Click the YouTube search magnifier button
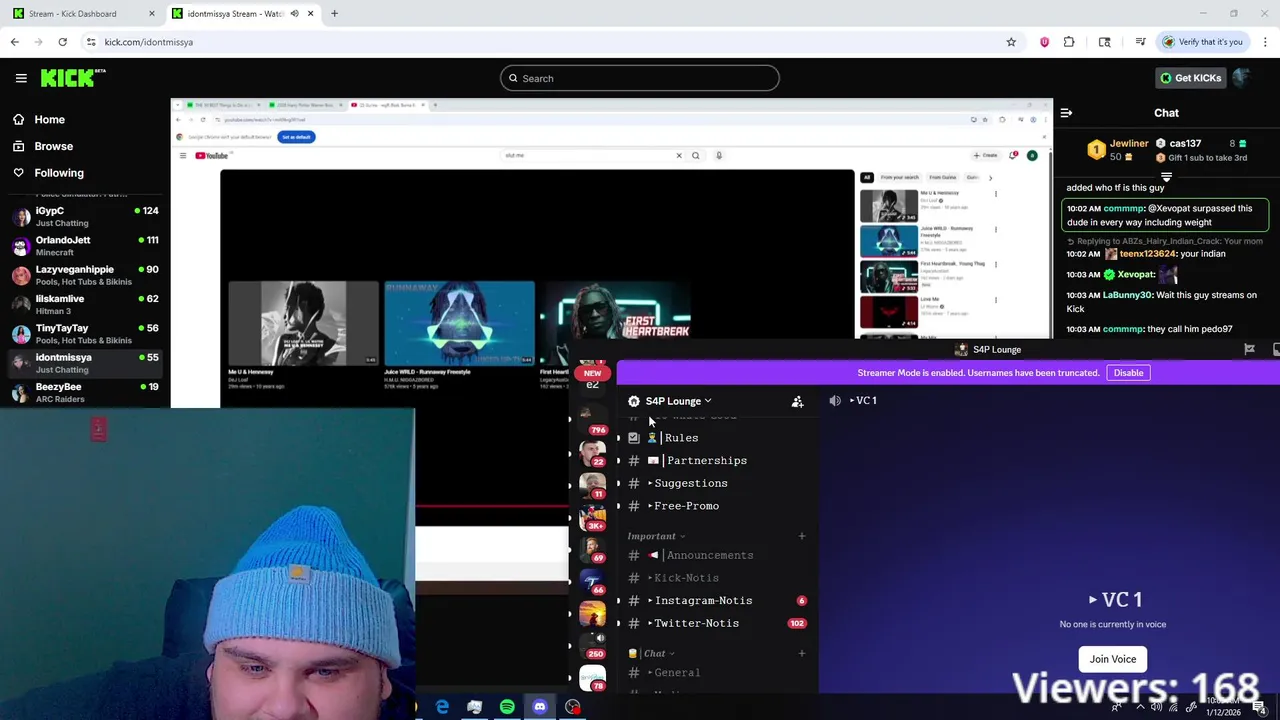The width and height of the screenshot is (1280, 720). (x=696, y=155)
